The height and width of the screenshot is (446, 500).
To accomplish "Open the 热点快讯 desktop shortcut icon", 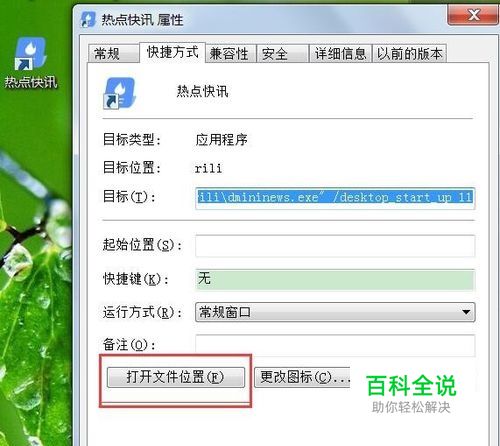I will point(30,53).
